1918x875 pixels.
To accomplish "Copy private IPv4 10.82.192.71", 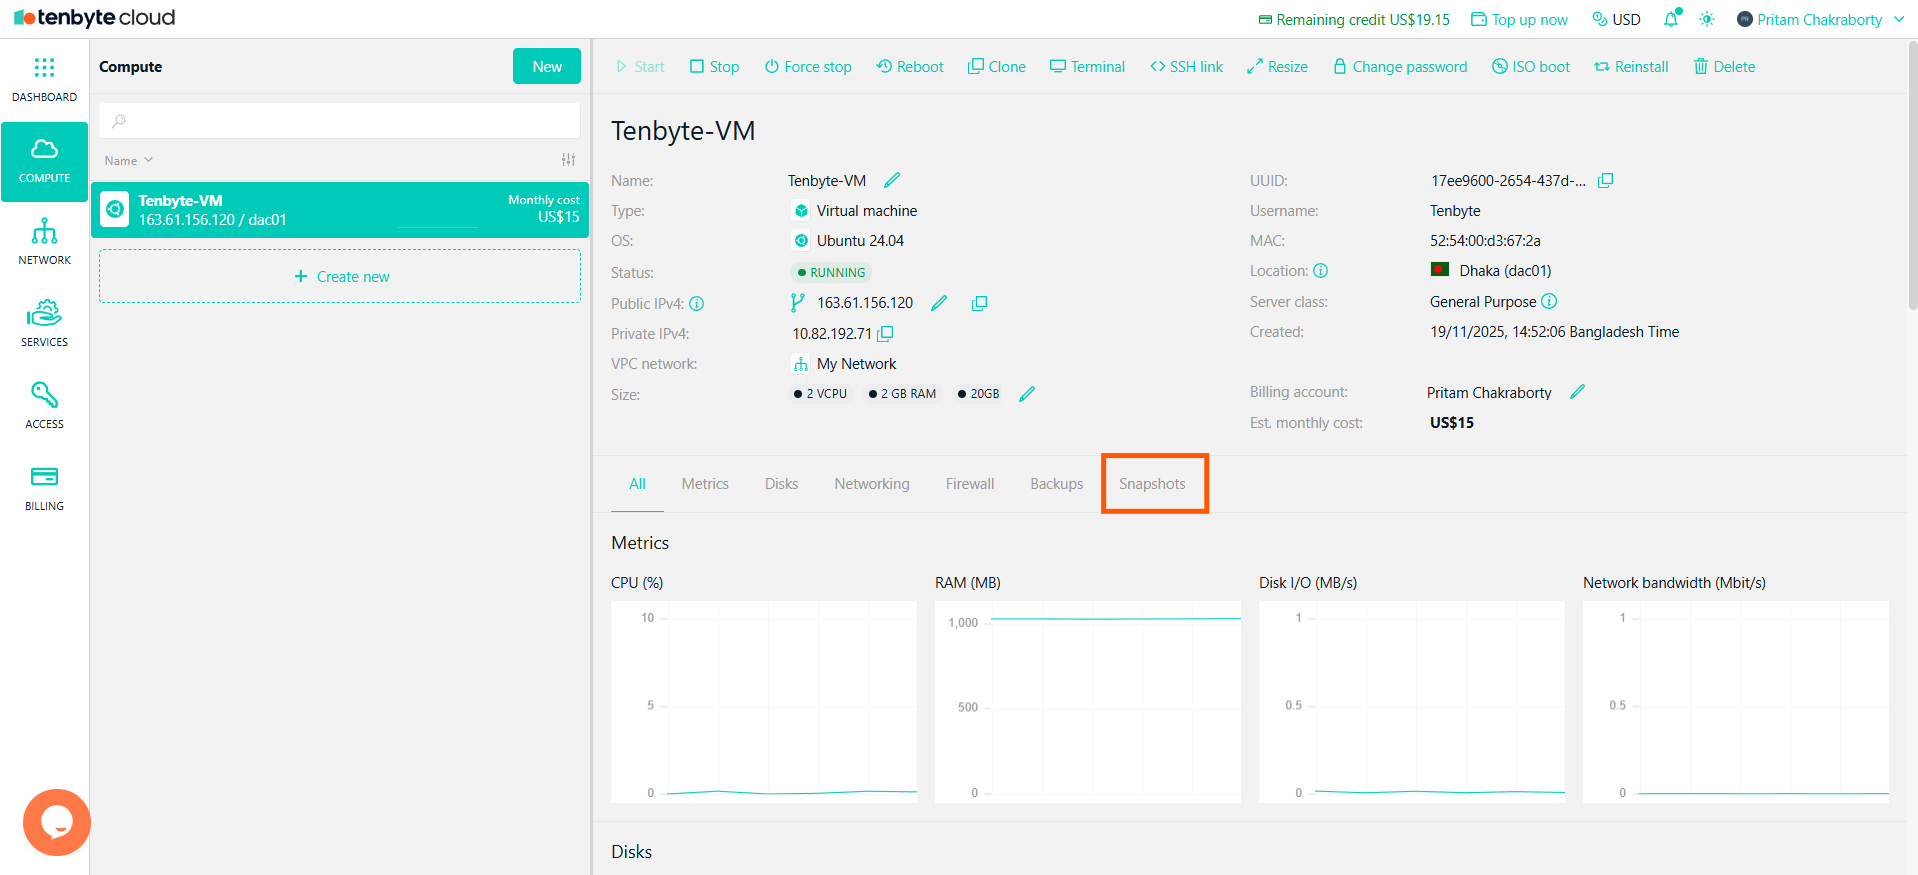I will point(885,333).
